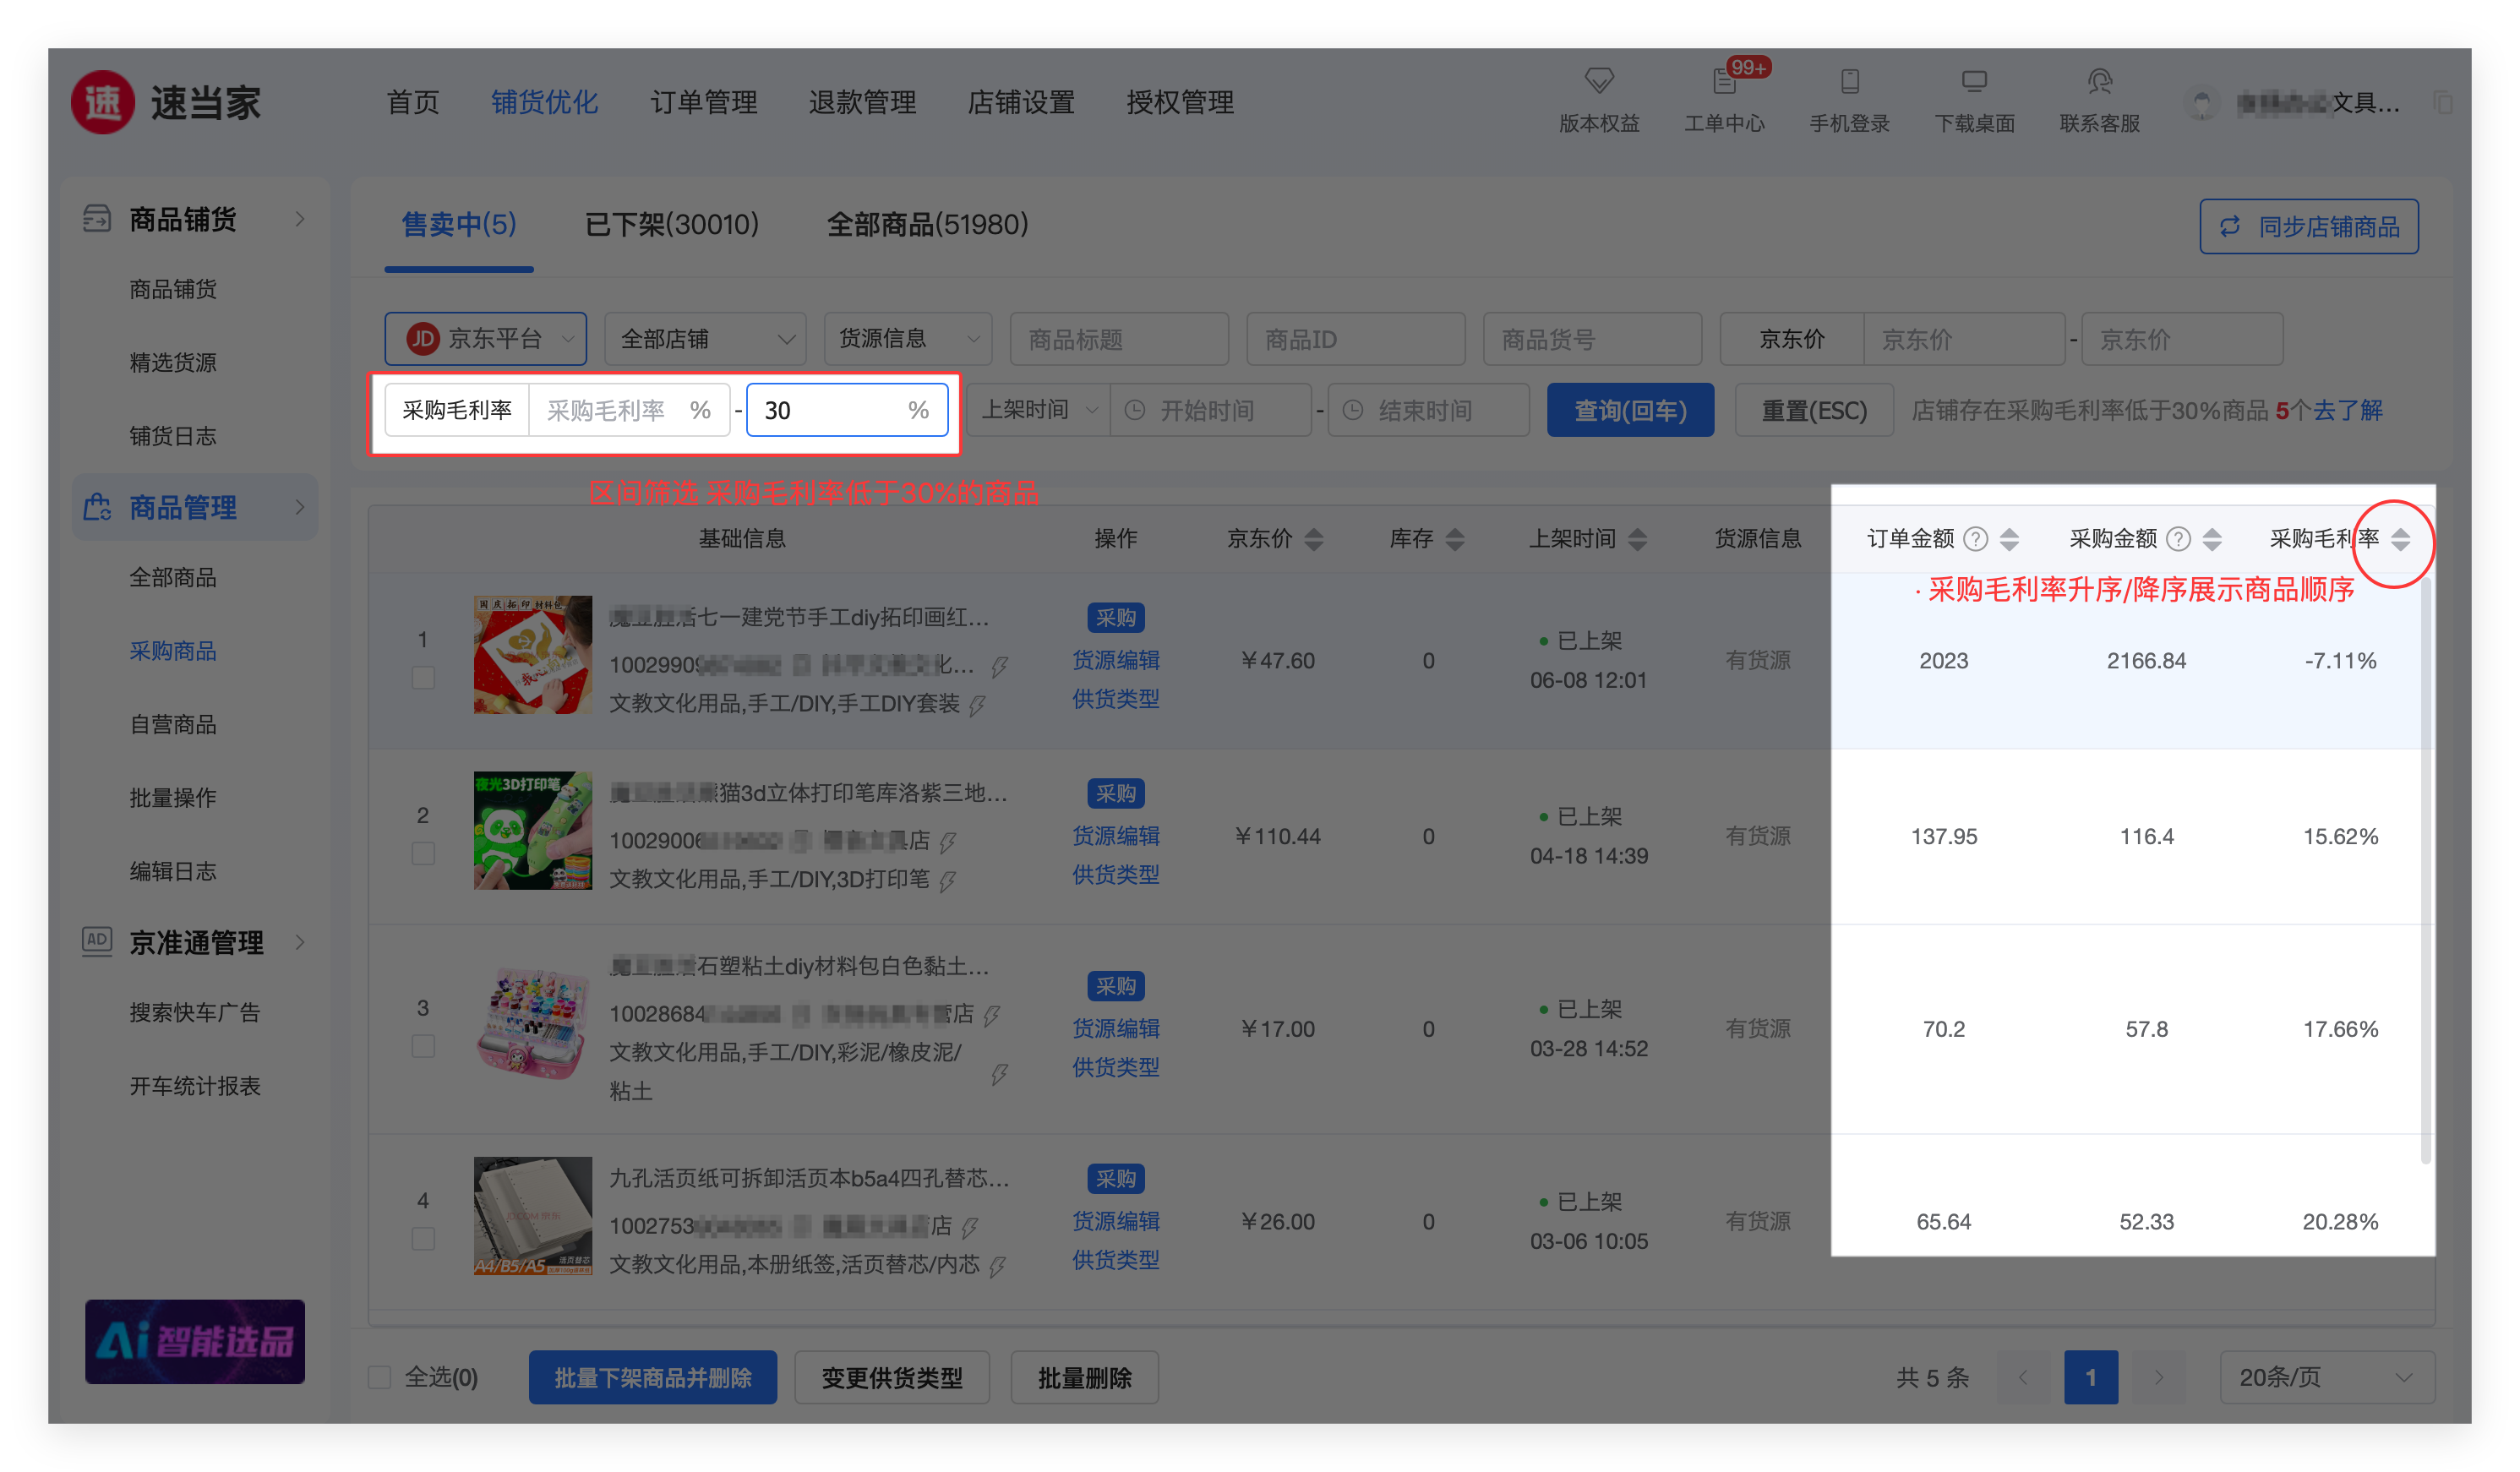The image size is (2520, 1472).
Task: Open 工单中心 ticket icon
Action: pyautogui.click(x=1723, y=81)
